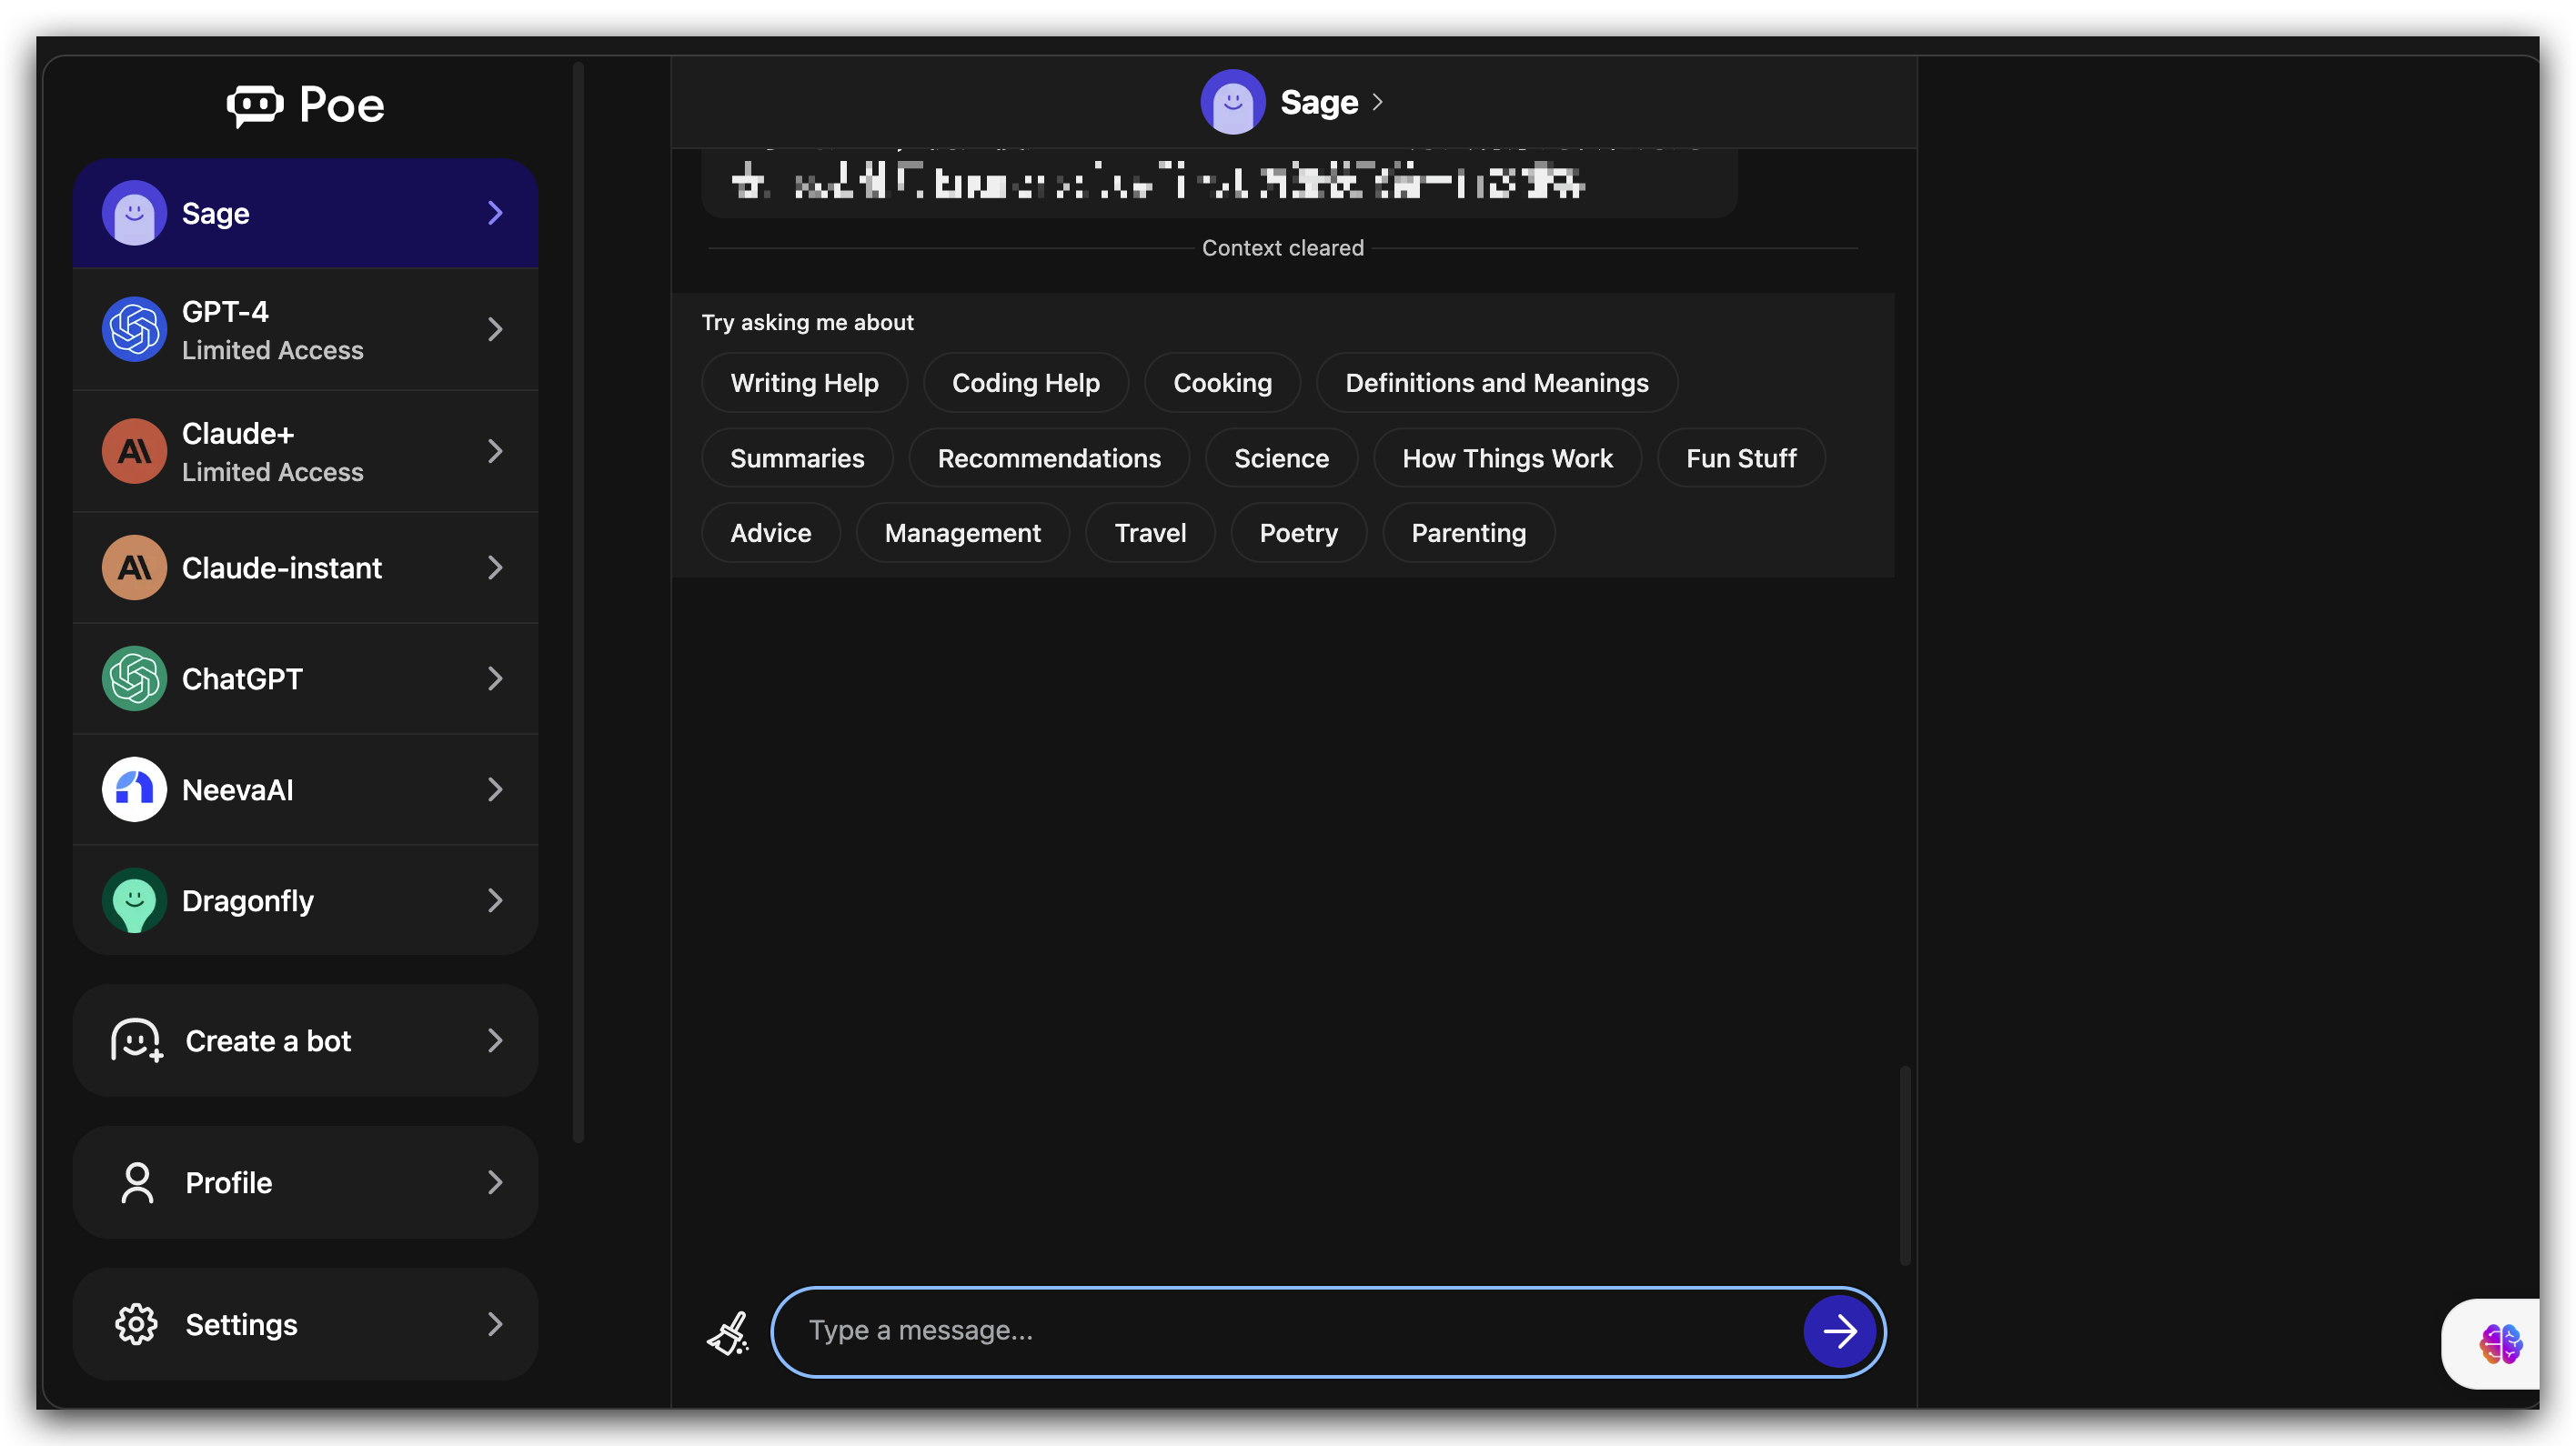Click the broom clear-context icon

[729, 1333]
